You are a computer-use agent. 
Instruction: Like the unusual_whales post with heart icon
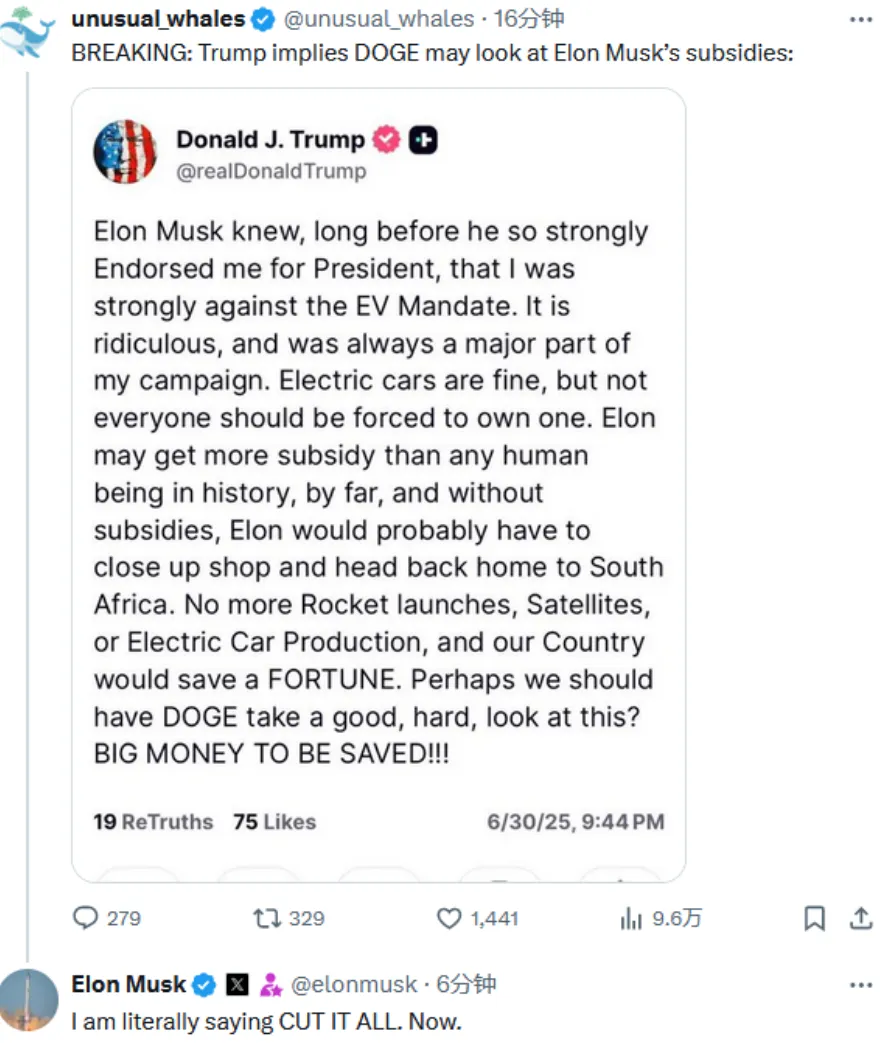[450, 918]
